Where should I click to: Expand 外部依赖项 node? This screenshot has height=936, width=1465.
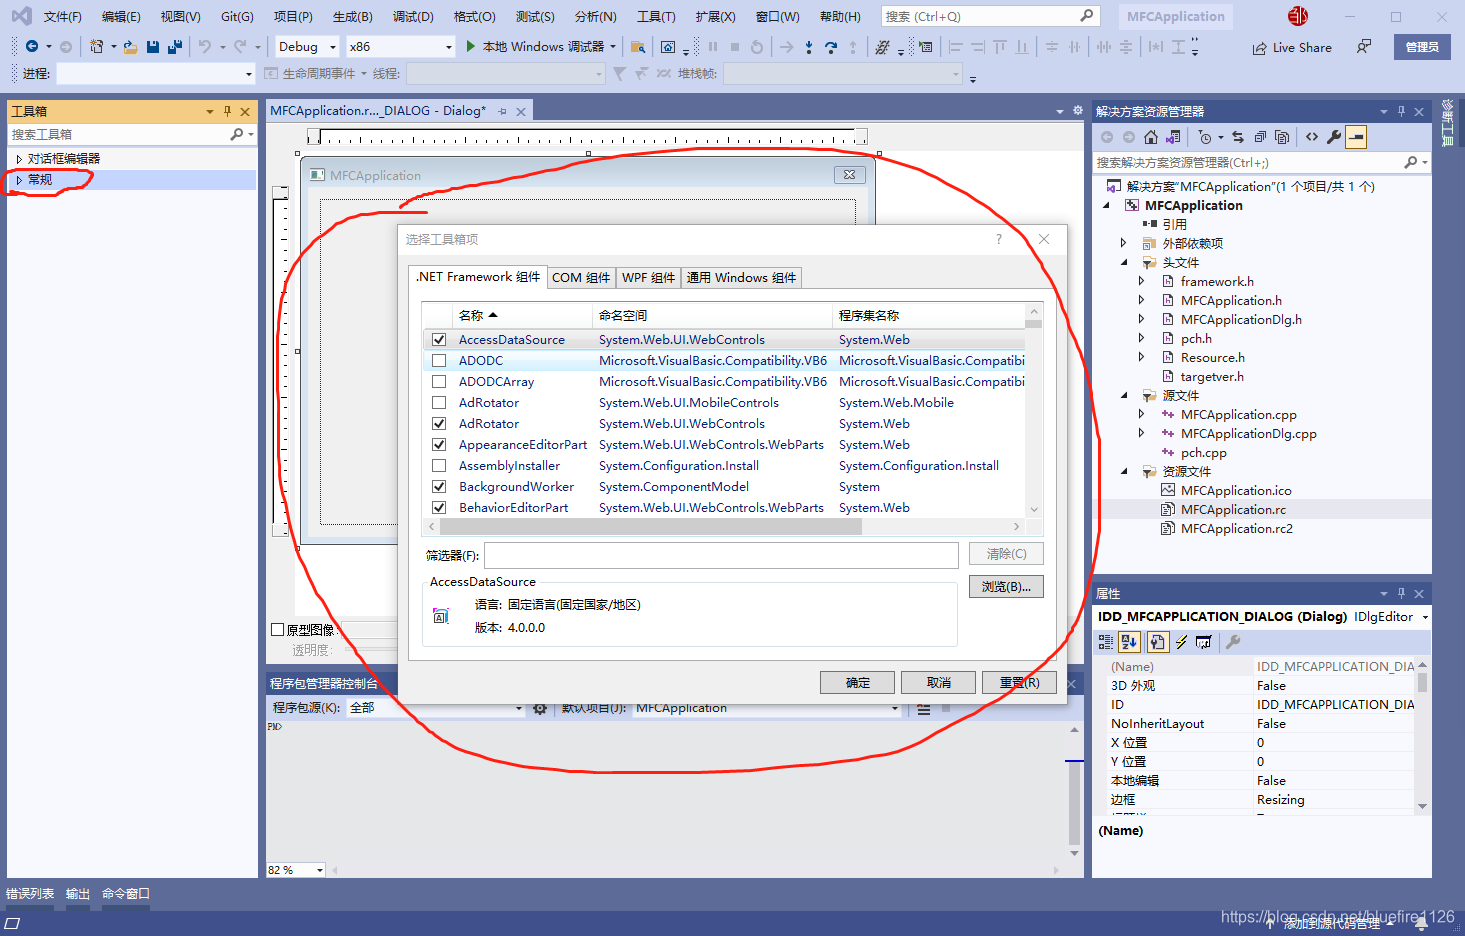click(1124, 244)
